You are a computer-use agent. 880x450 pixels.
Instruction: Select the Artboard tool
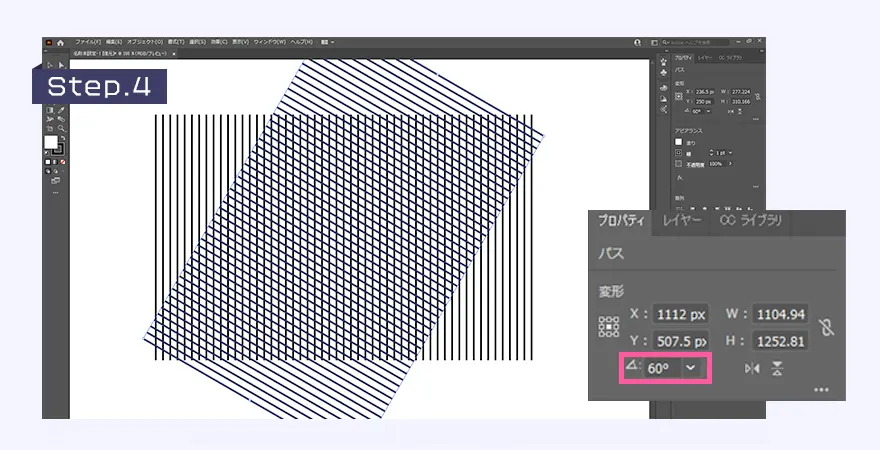pos(49,128)
